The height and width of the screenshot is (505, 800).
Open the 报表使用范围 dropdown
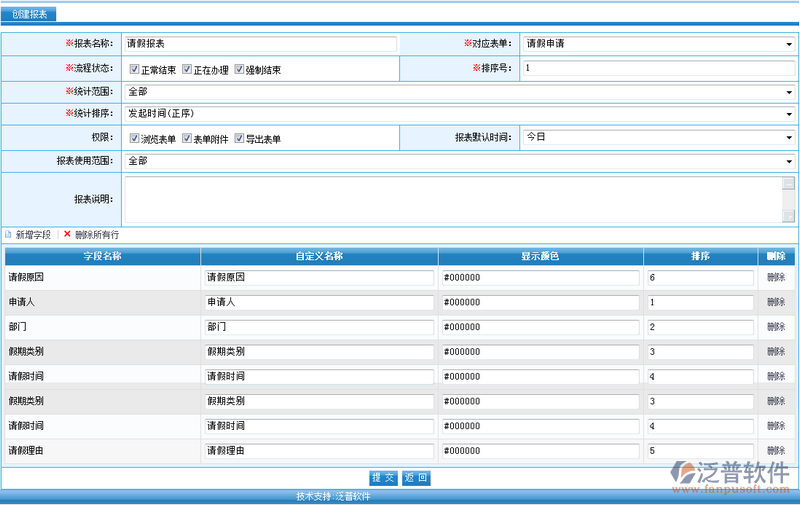459,161
